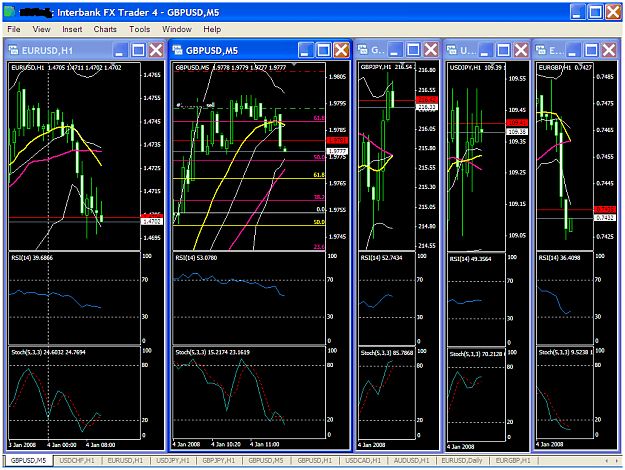The image size is (625, 470).
Task: Click the Interbank FX Trader app icon in title bar
Action: click(10, 12)
